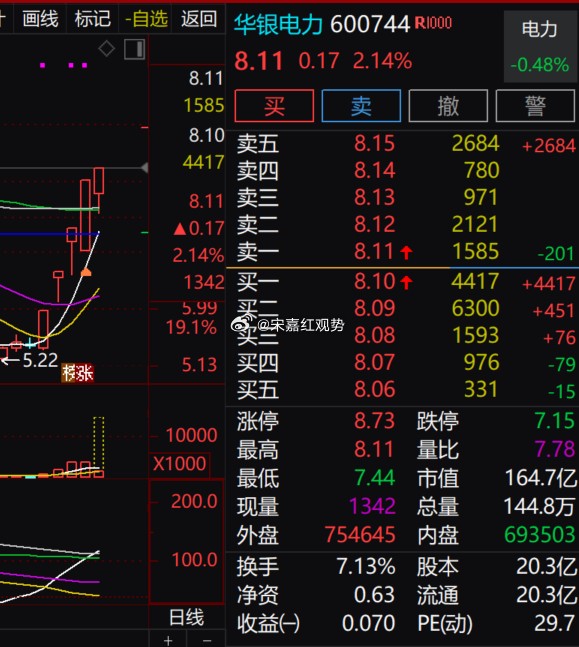Click the blue 卖 sell button

coord(361,106)
